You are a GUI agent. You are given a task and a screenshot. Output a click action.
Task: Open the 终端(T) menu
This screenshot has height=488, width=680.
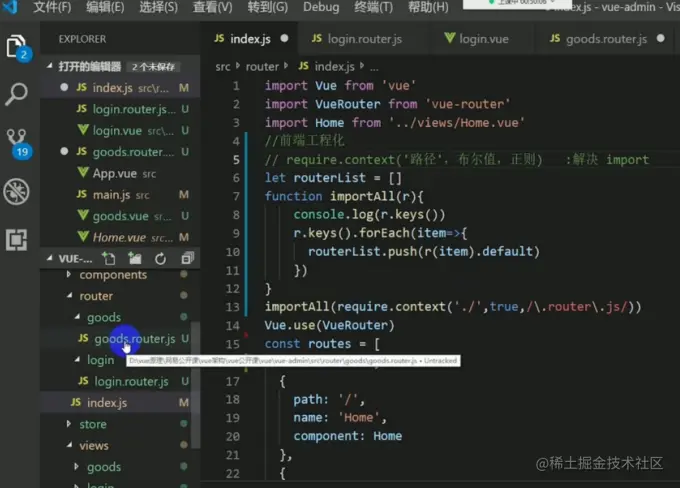coord(373,7)
